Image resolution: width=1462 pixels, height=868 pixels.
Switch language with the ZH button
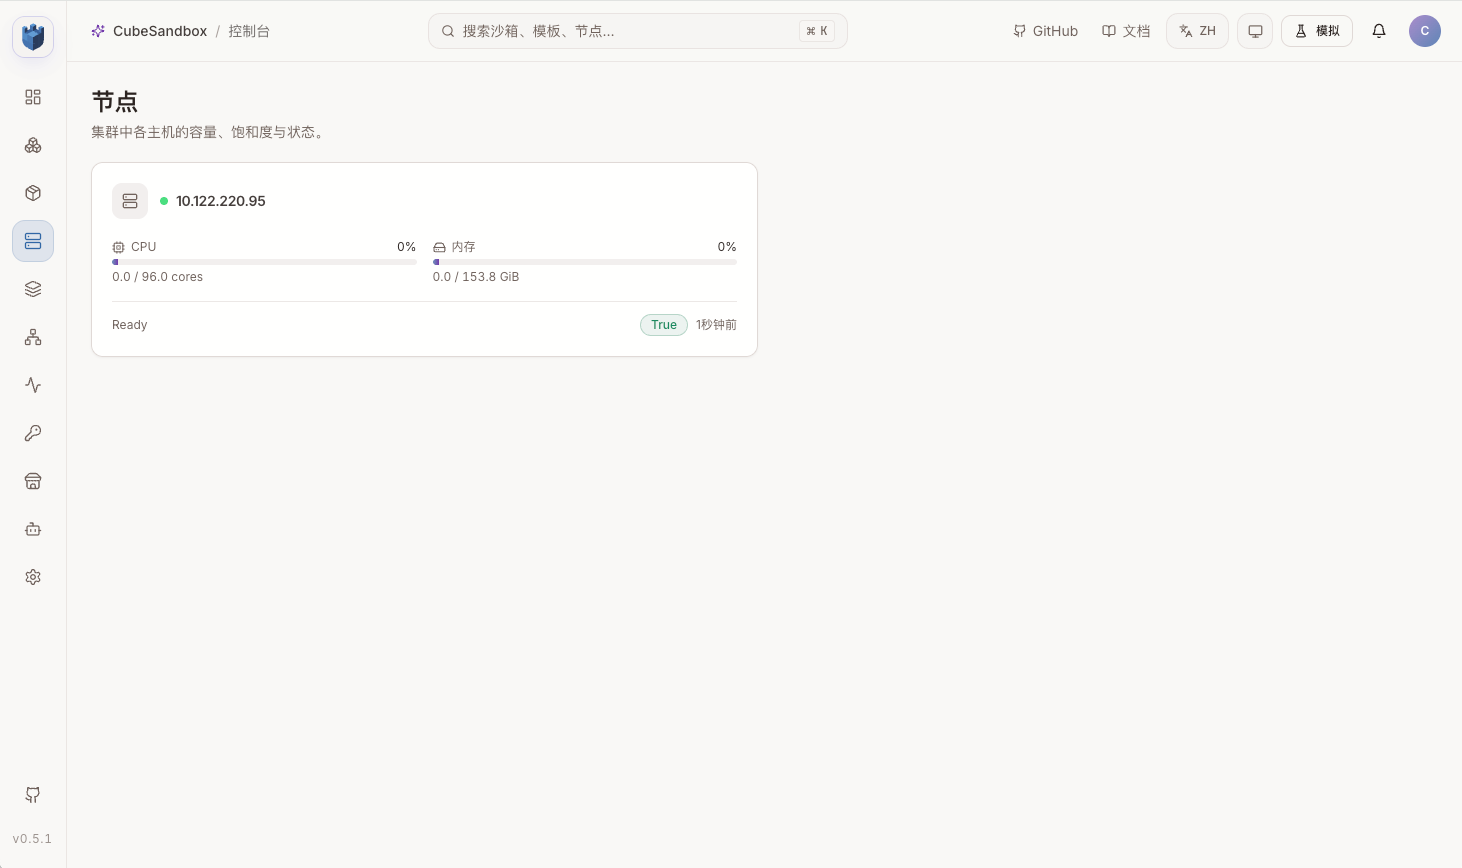[x=1197, y=31]
